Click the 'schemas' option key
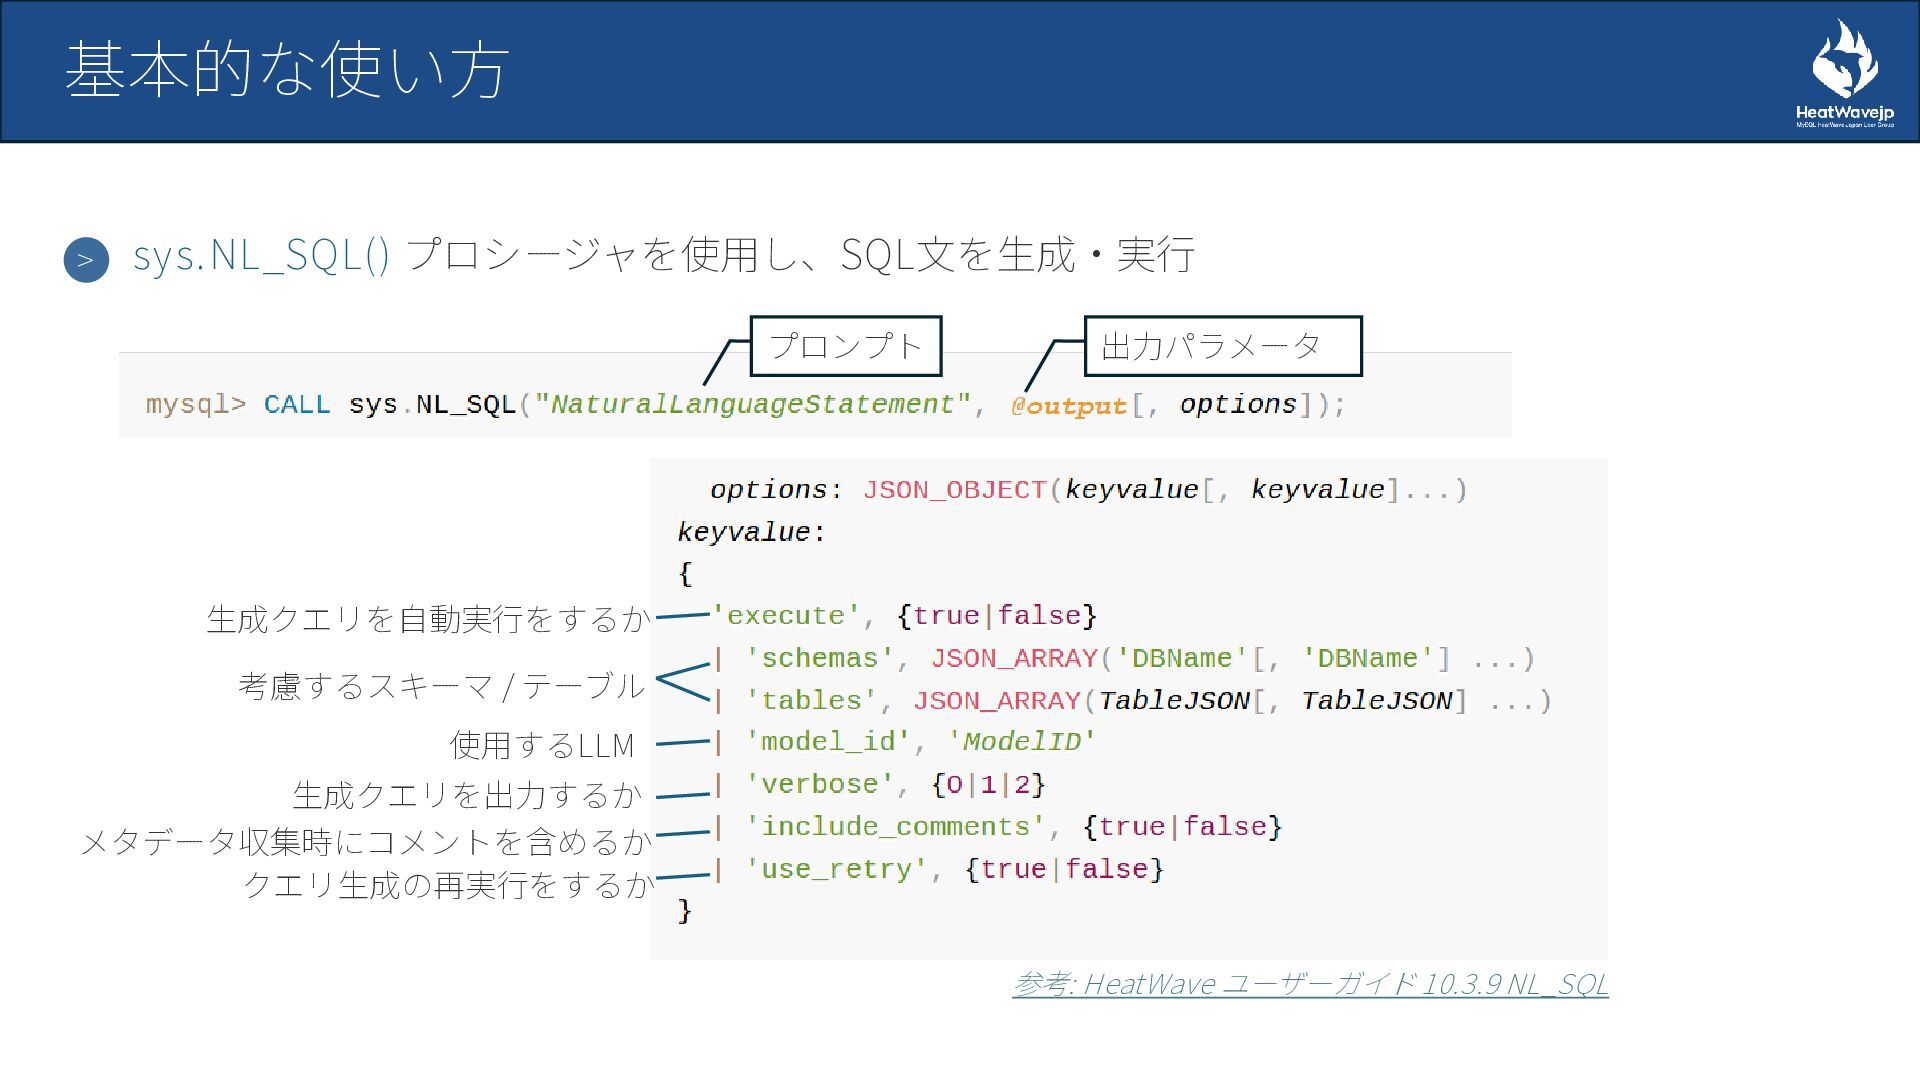 (x=819, y=659)
